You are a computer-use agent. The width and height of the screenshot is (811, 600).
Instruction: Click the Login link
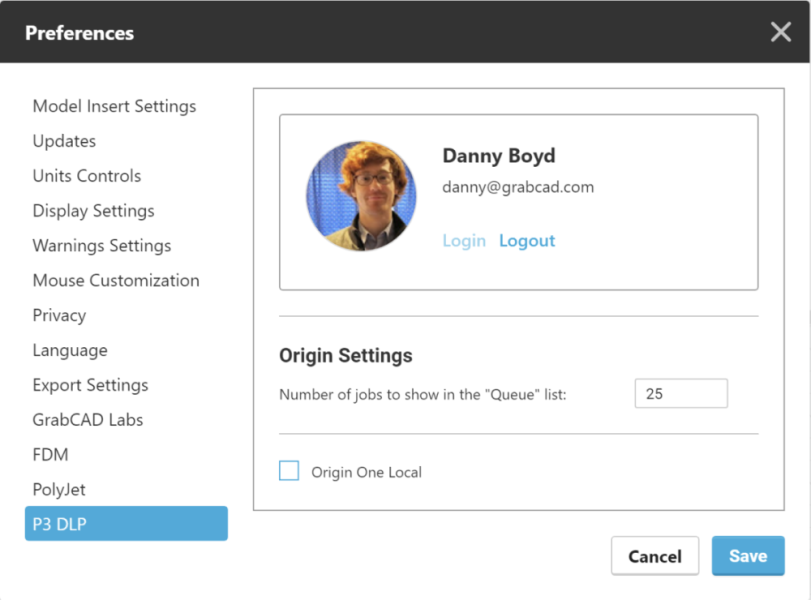tap(464, 241)
